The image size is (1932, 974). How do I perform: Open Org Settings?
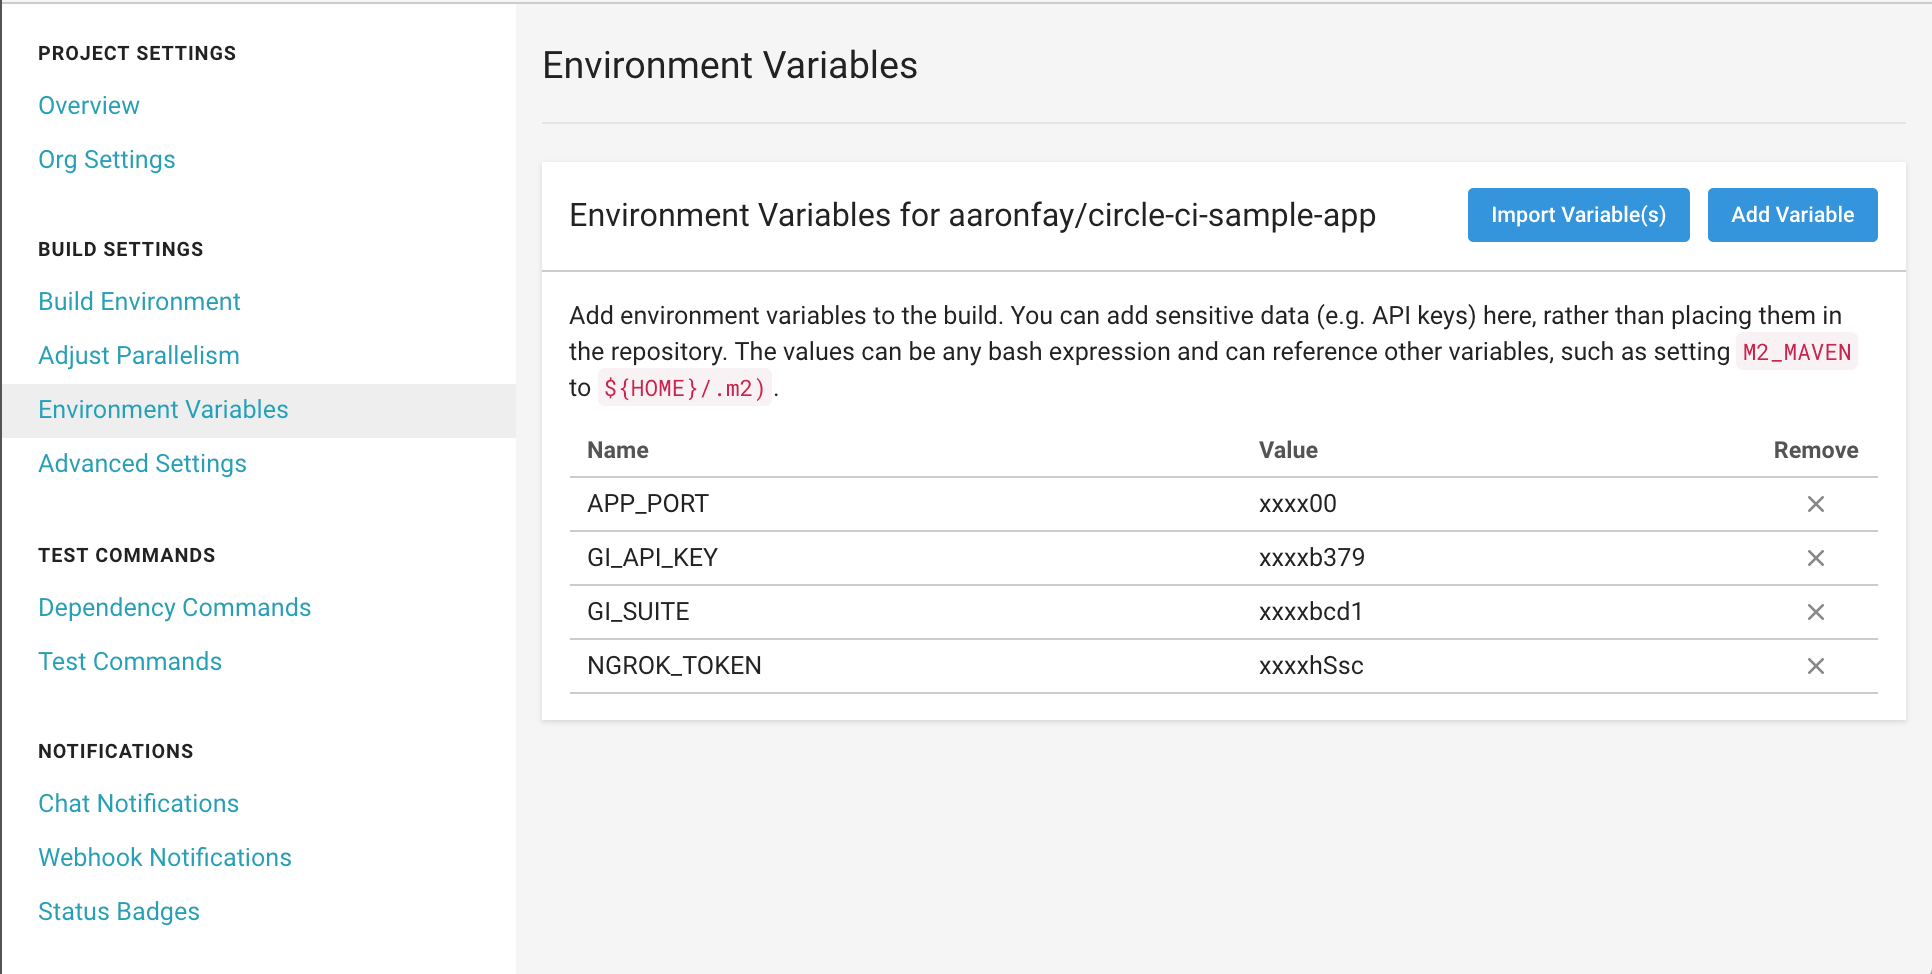click(106, 159)
